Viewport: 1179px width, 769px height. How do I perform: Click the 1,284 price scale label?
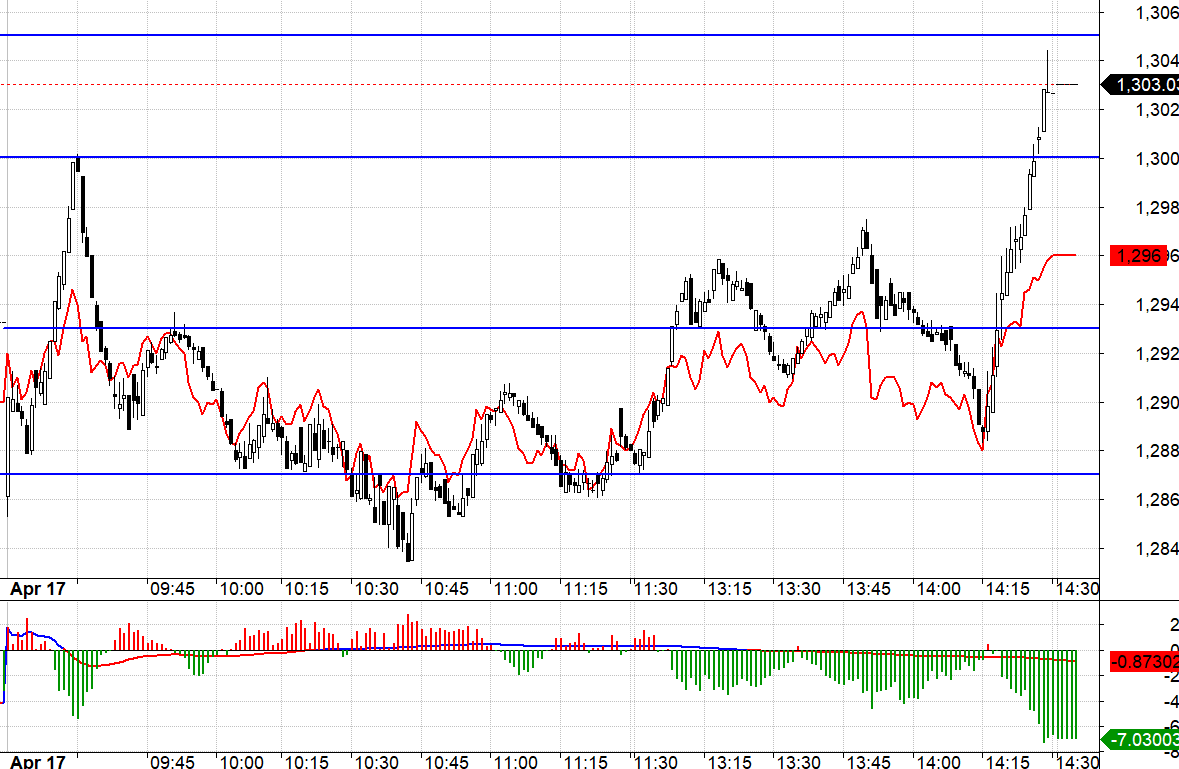coord(1155,548)
